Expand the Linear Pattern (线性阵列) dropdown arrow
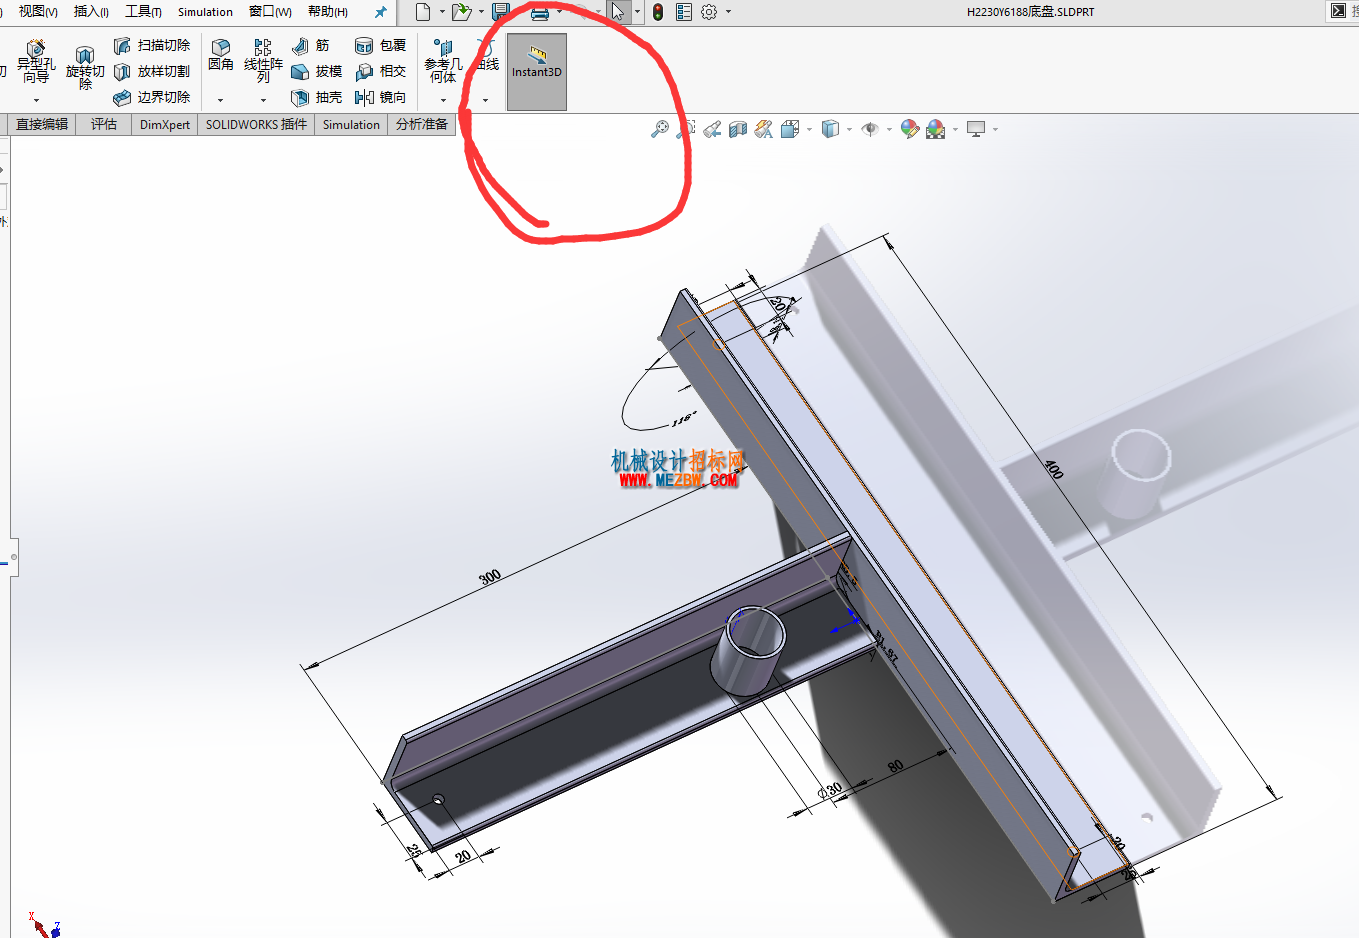The image size is (1359, 938). pos(263,100)
